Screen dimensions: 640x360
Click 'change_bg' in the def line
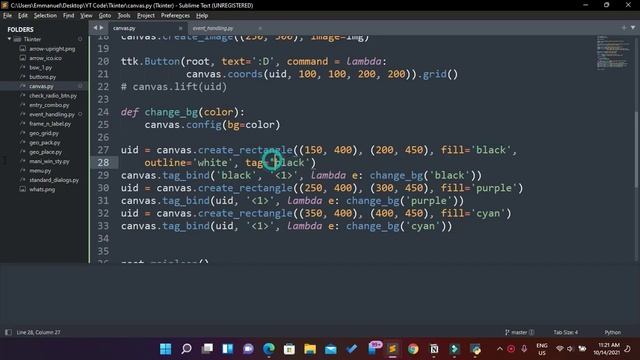(171, 112)
